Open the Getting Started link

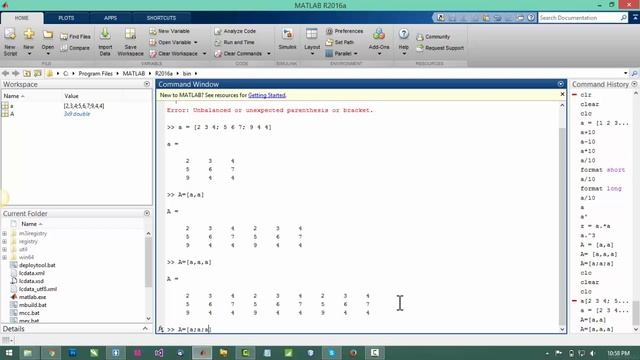267,95
